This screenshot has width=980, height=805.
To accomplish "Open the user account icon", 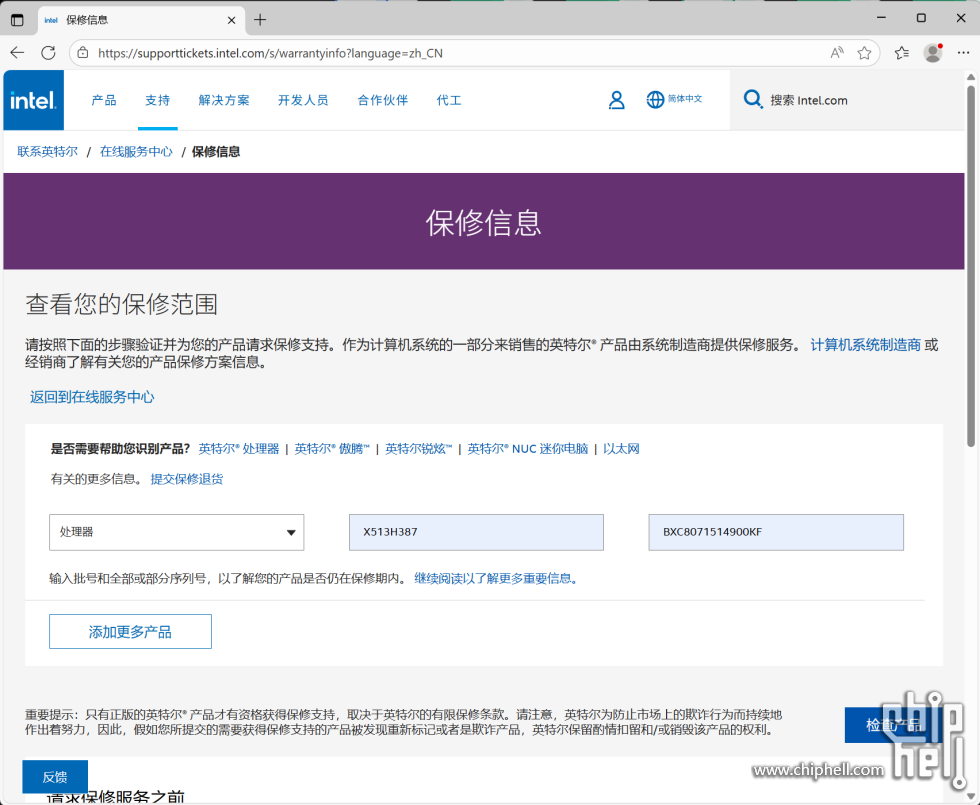I will [x=616, y=100].
